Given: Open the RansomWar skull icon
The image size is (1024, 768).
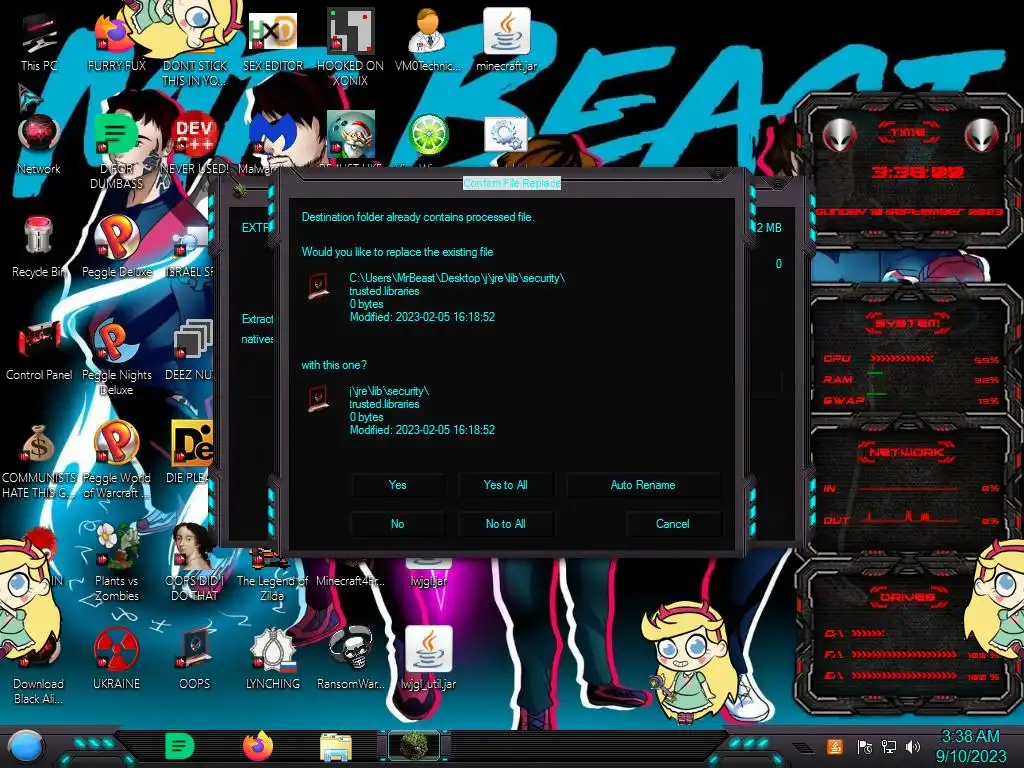Looking at the screenshot, I should [x=351, y=658].
